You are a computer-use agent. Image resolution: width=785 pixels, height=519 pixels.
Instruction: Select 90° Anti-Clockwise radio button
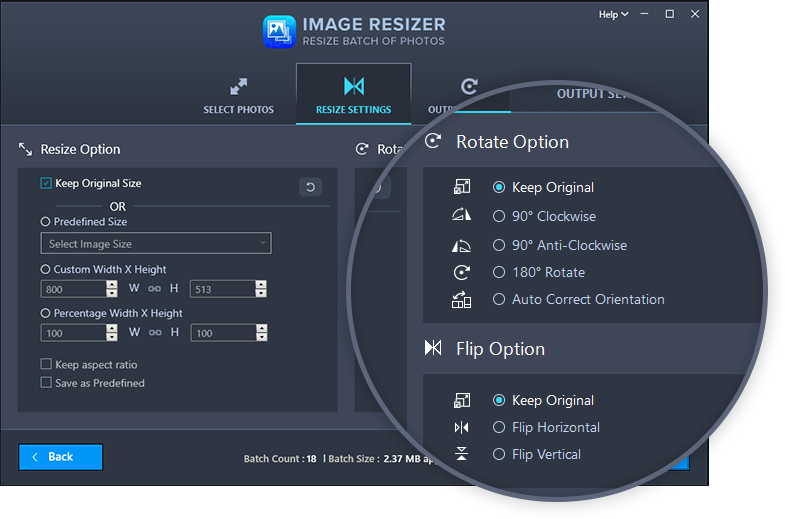pyautogui.click(x=499, y=245)
